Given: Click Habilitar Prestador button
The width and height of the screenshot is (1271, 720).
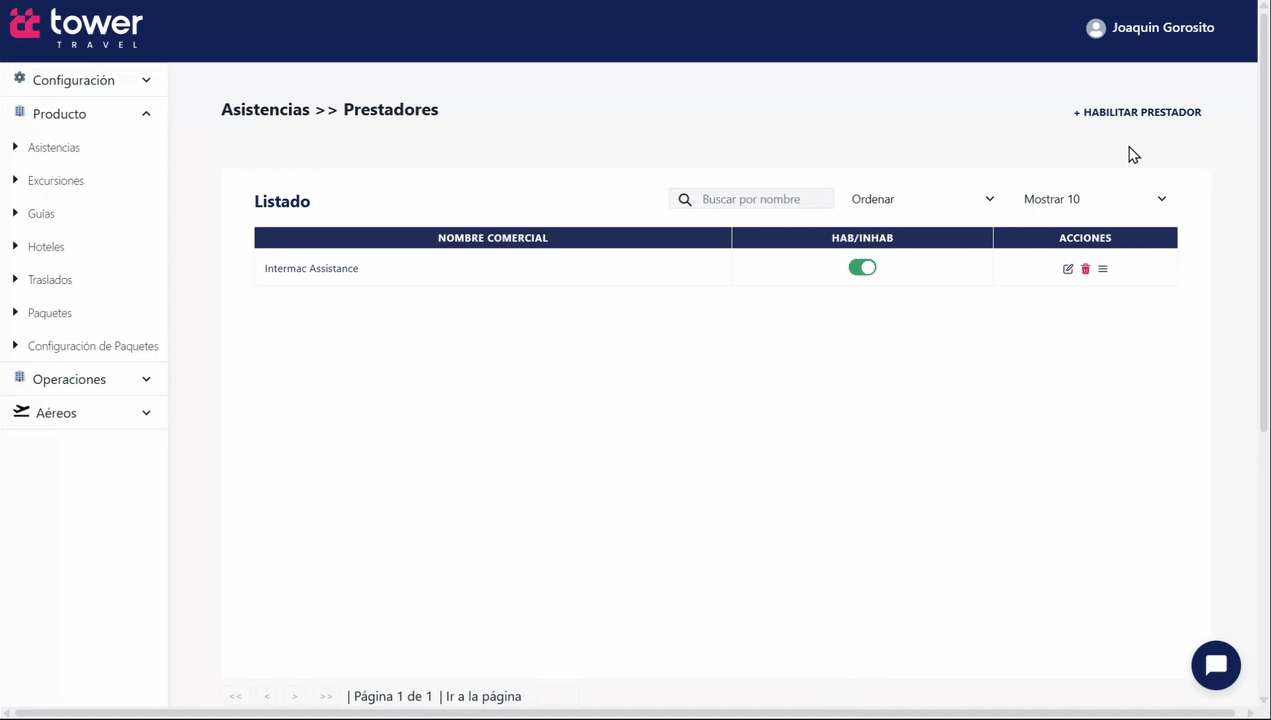Looking at the screenshot, I should [x=1137, y=113].
